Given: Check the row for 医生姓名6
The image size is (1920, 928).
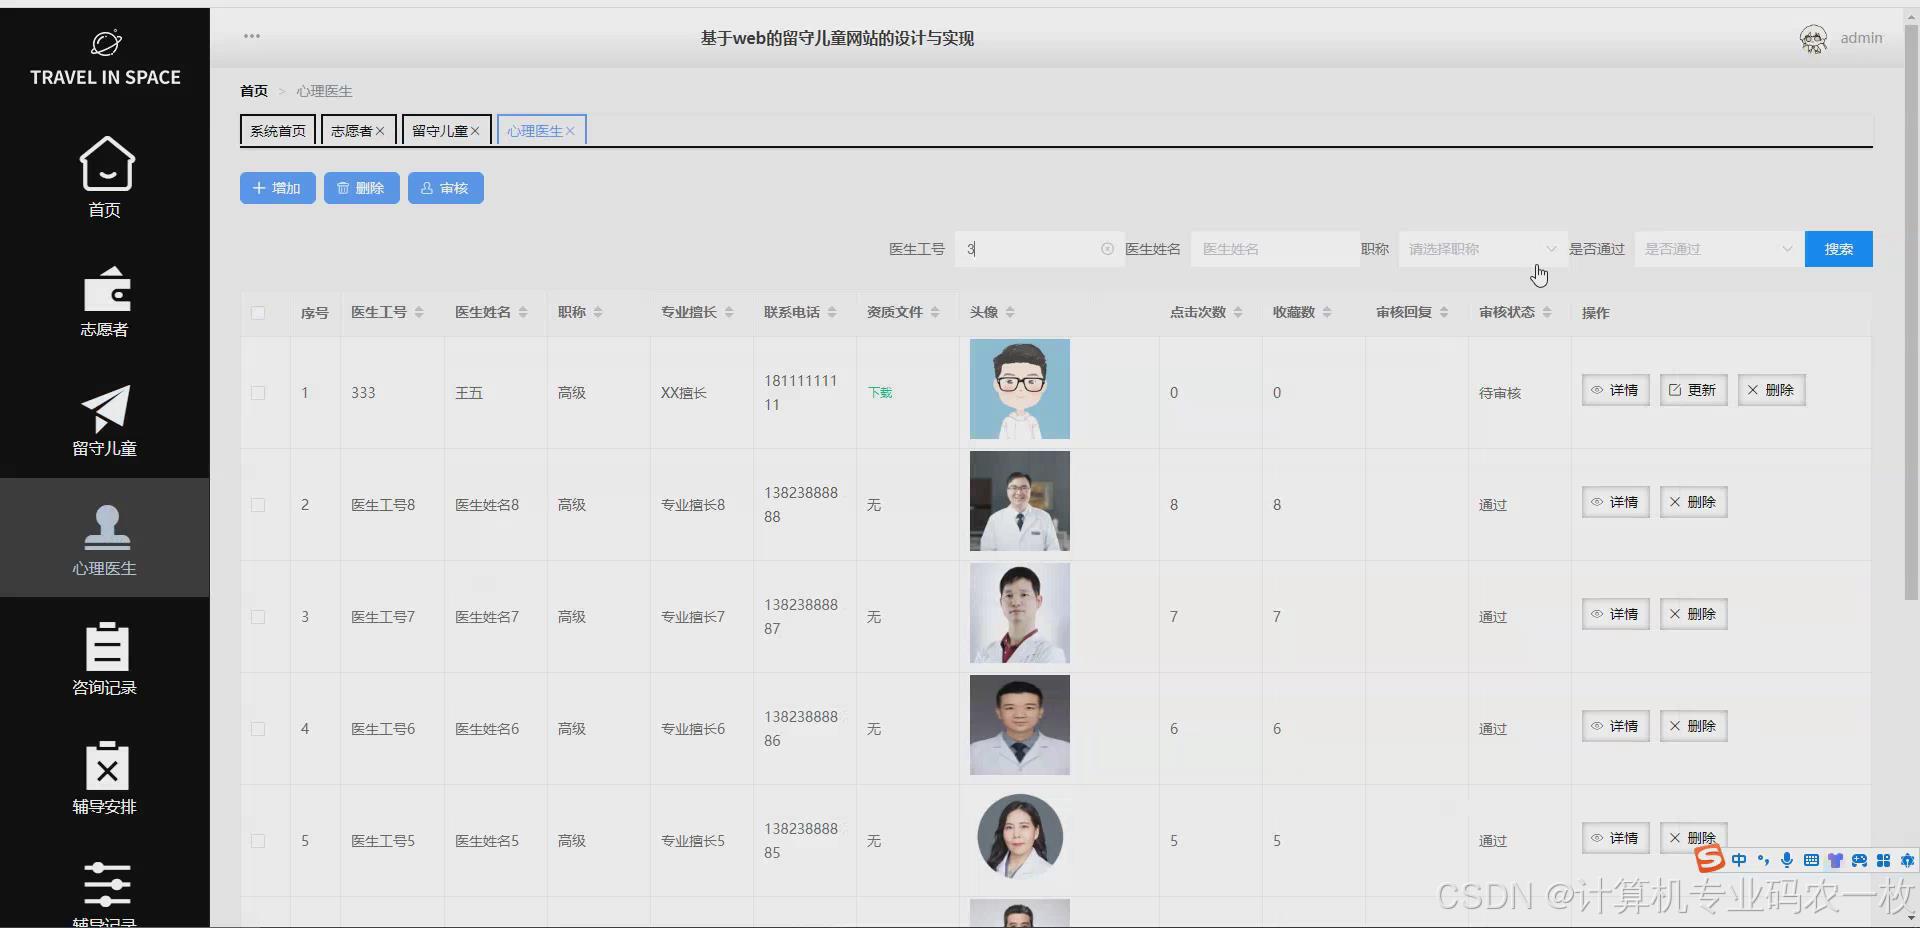Looking at the screenshot, I should [x=258, y=729].
